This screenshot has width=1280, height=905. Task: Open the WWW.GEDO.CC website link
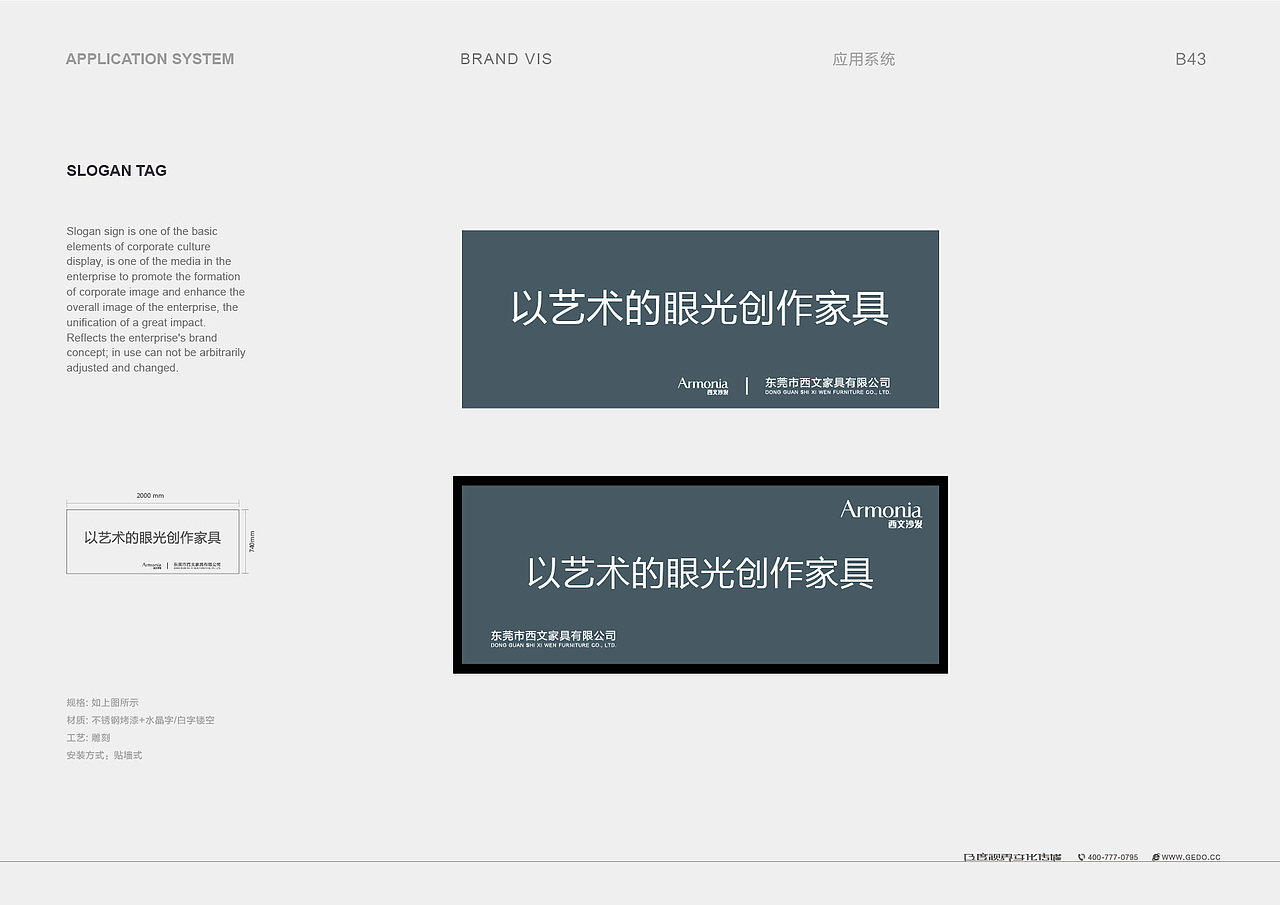pos(1191,857)
